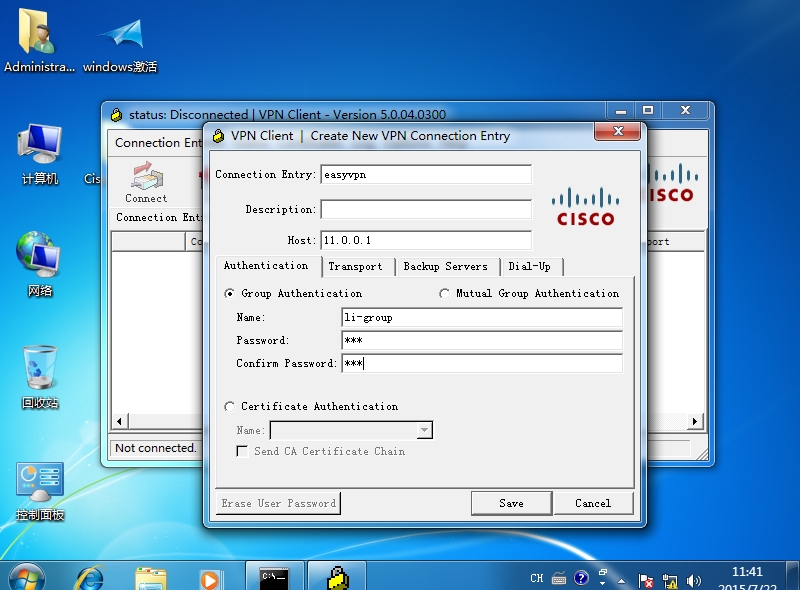Open the 控制面板 desktop icon
This screenshot has height=590, width=800.
pyautogui.click(x=39, y=491)
